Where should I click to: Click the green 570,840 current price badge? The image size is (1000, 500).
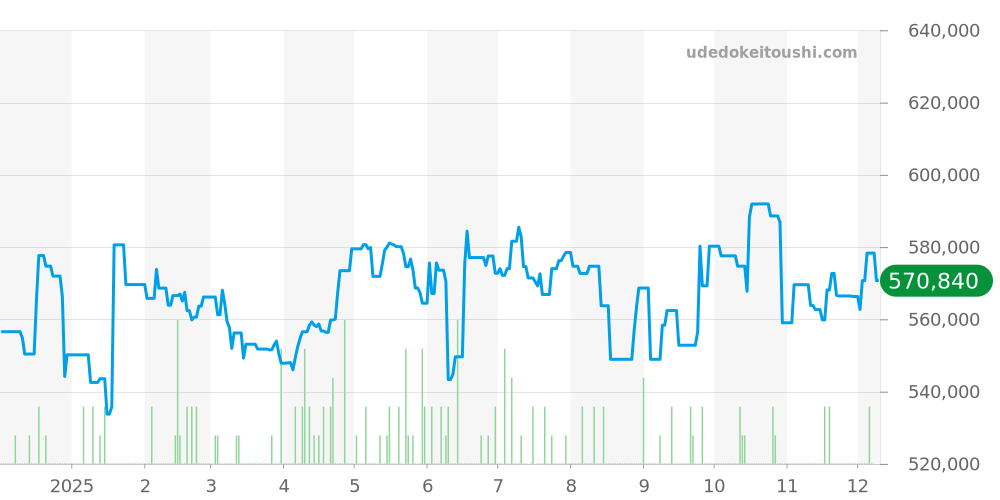[934, 282]
